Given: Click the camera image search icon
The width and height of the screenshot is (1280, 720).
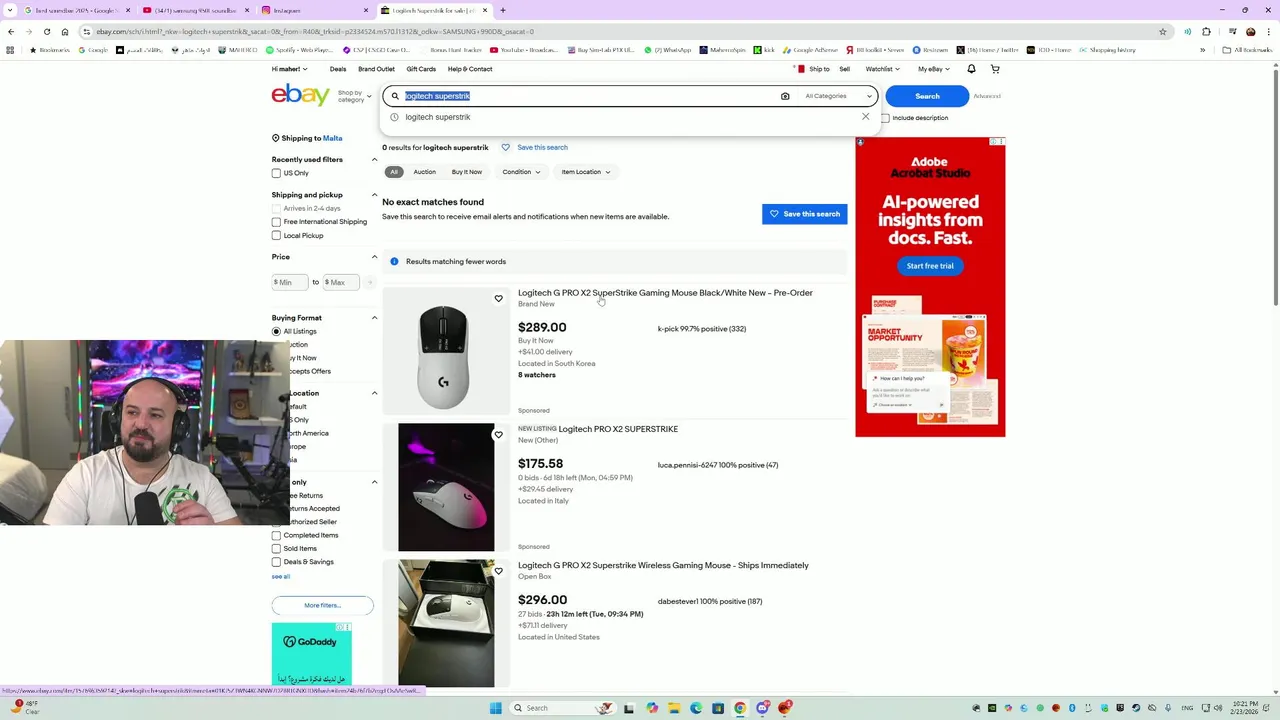Looking at the screenshot, I should (x=785, y=96).
